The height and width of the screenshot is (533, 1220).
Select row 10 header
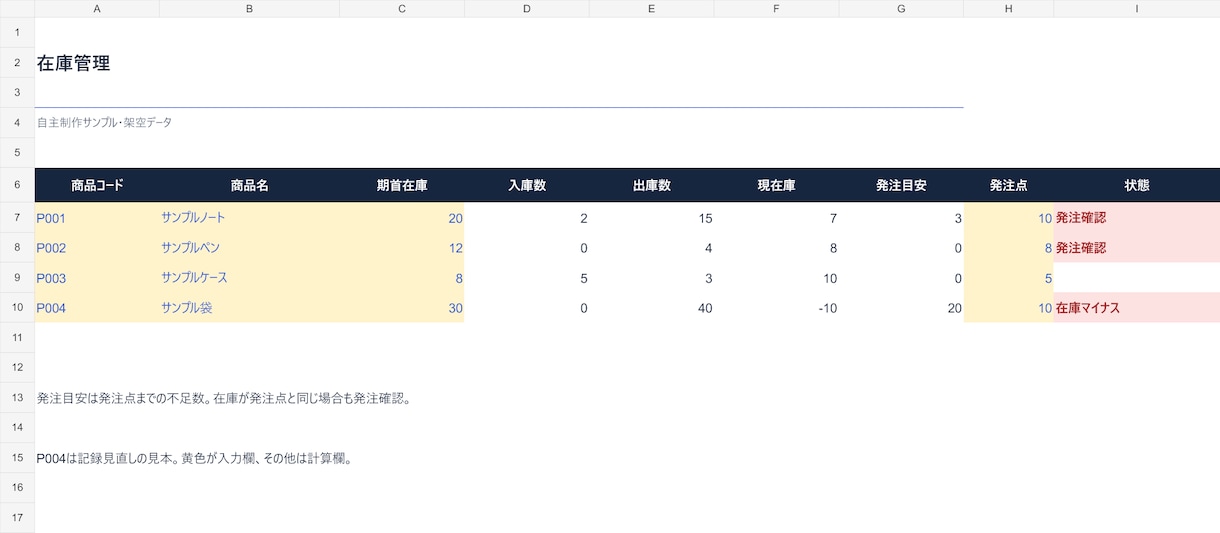pyautogui.click(x=17, y=308)
